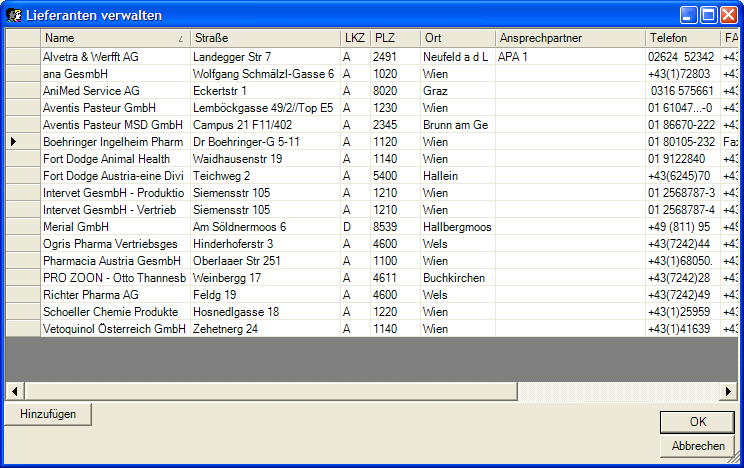744x468 pixels.
Task: Select the AniMed Service AG cell
Action: pos(115,91)
